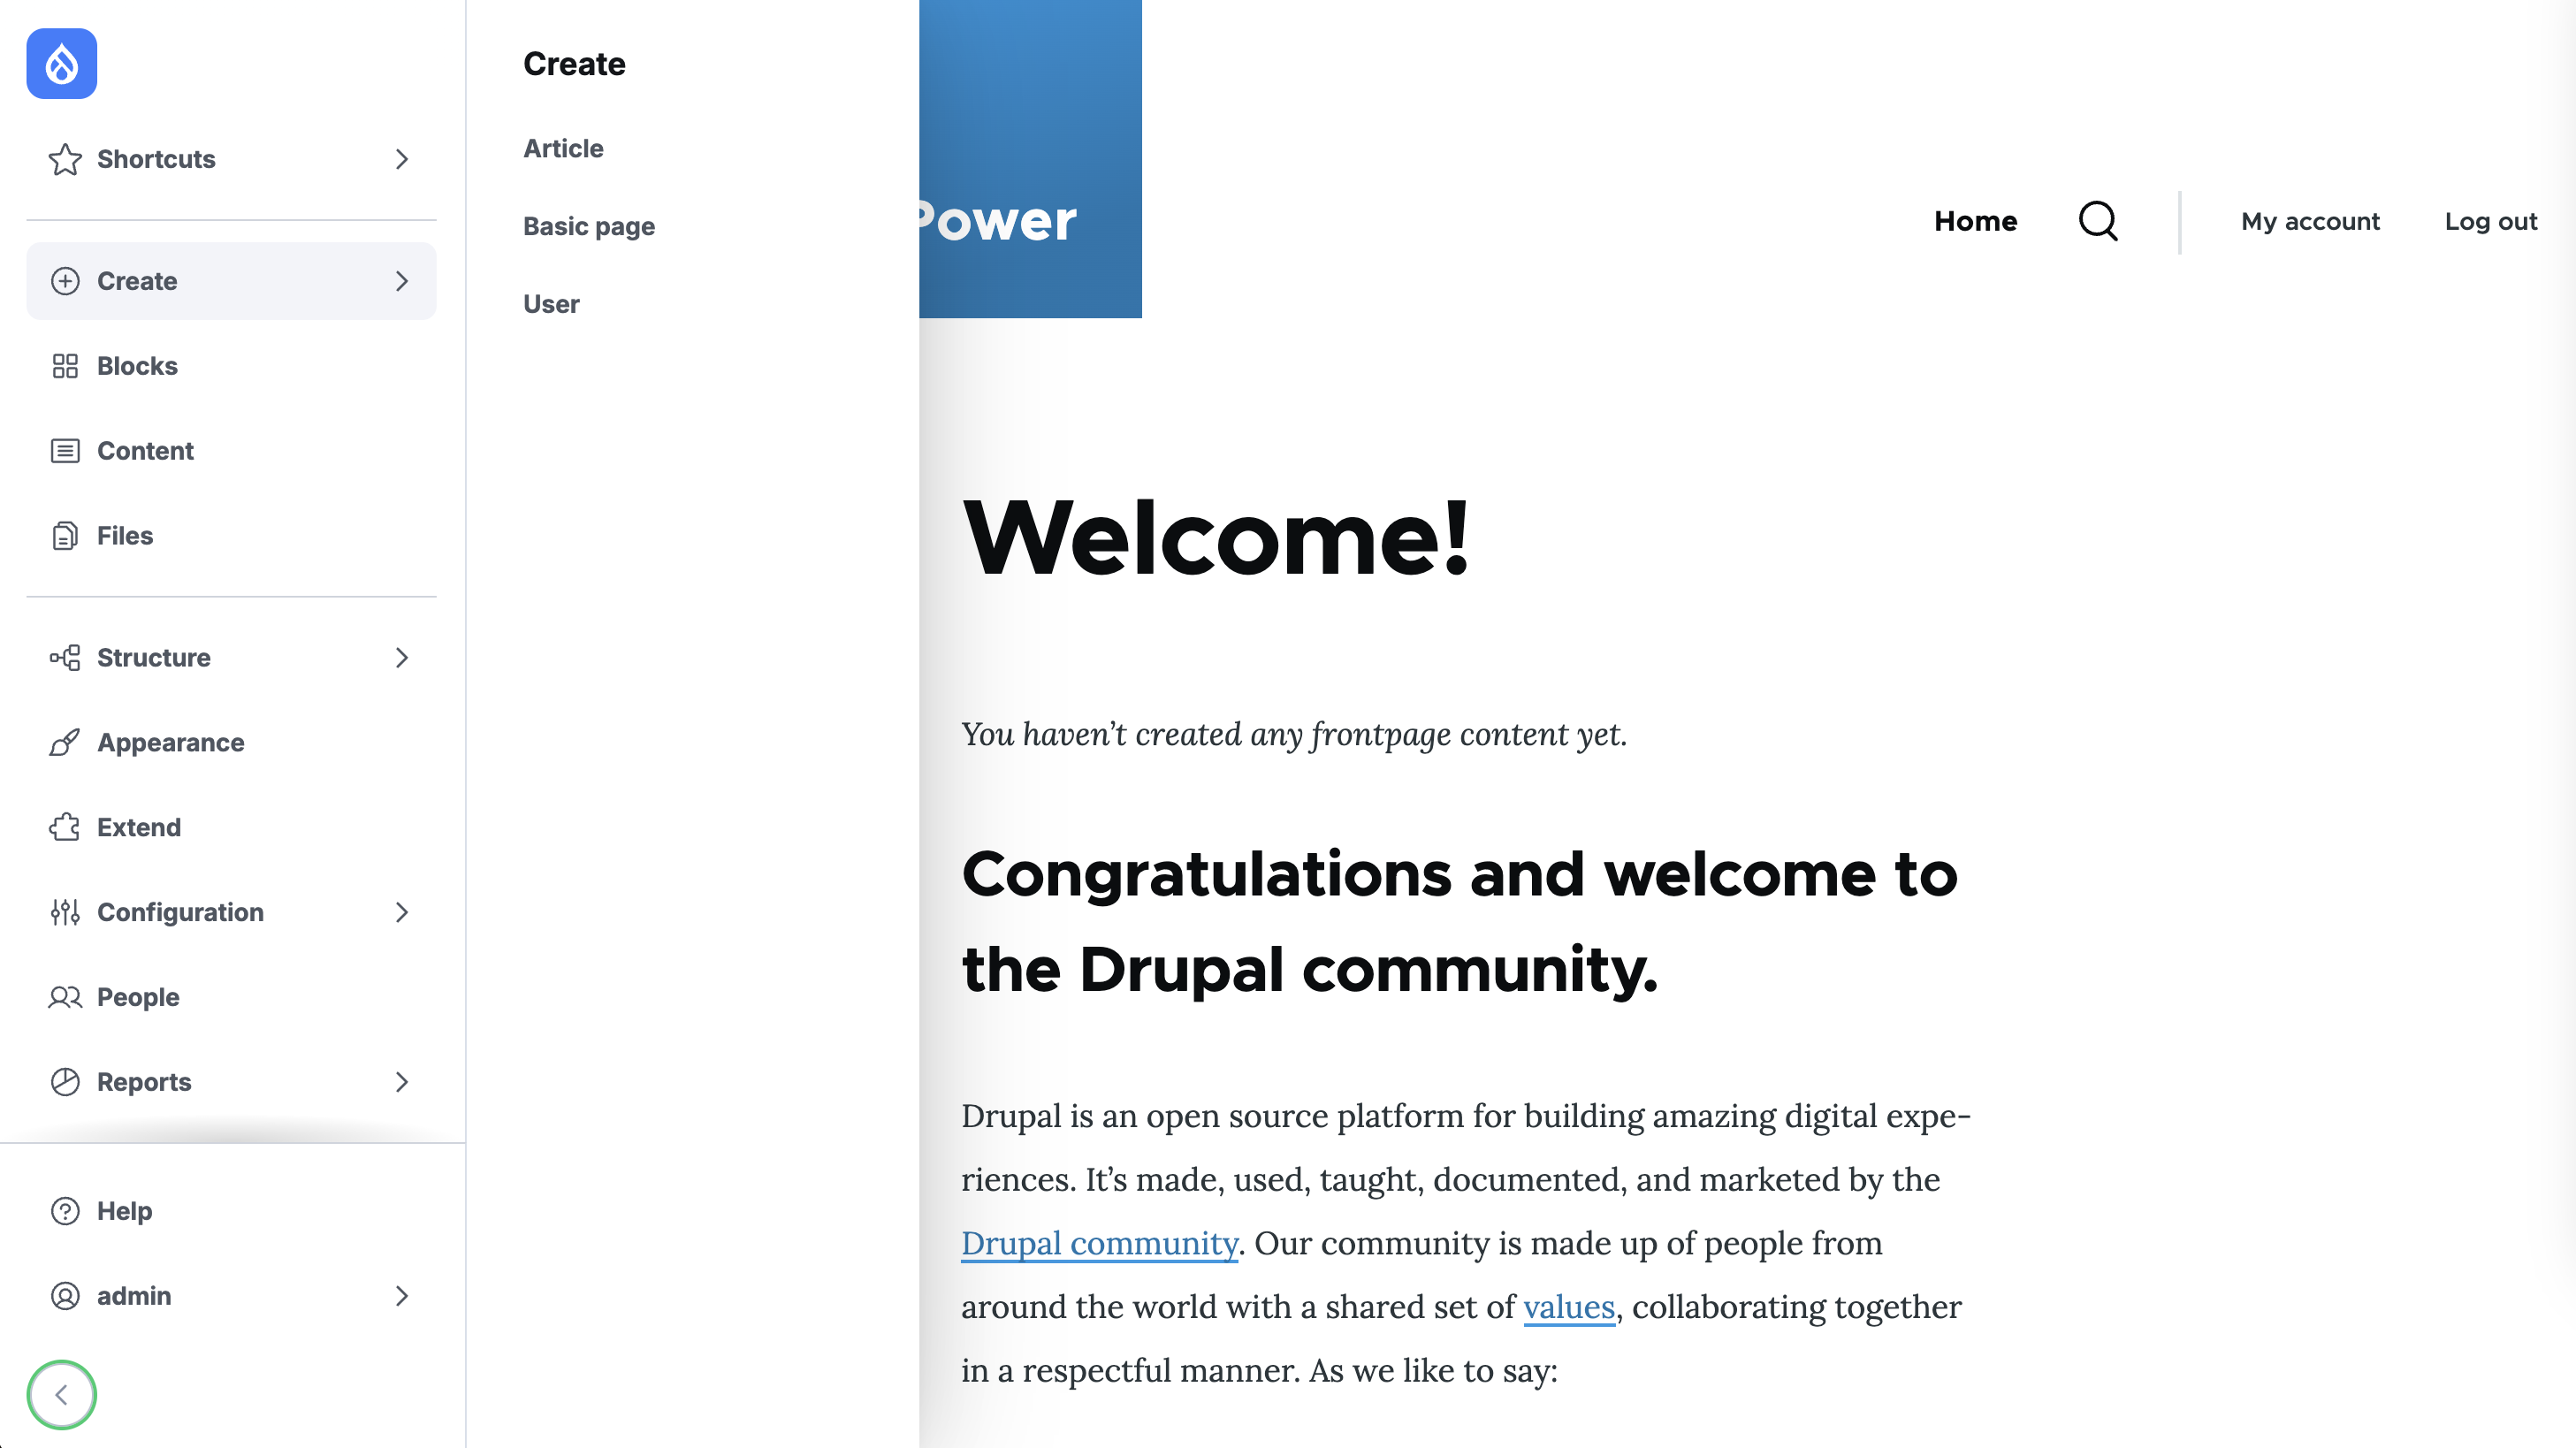Expand the Reports menu item
This screenshot has width=2576, height=1448.
(400, 1081)
